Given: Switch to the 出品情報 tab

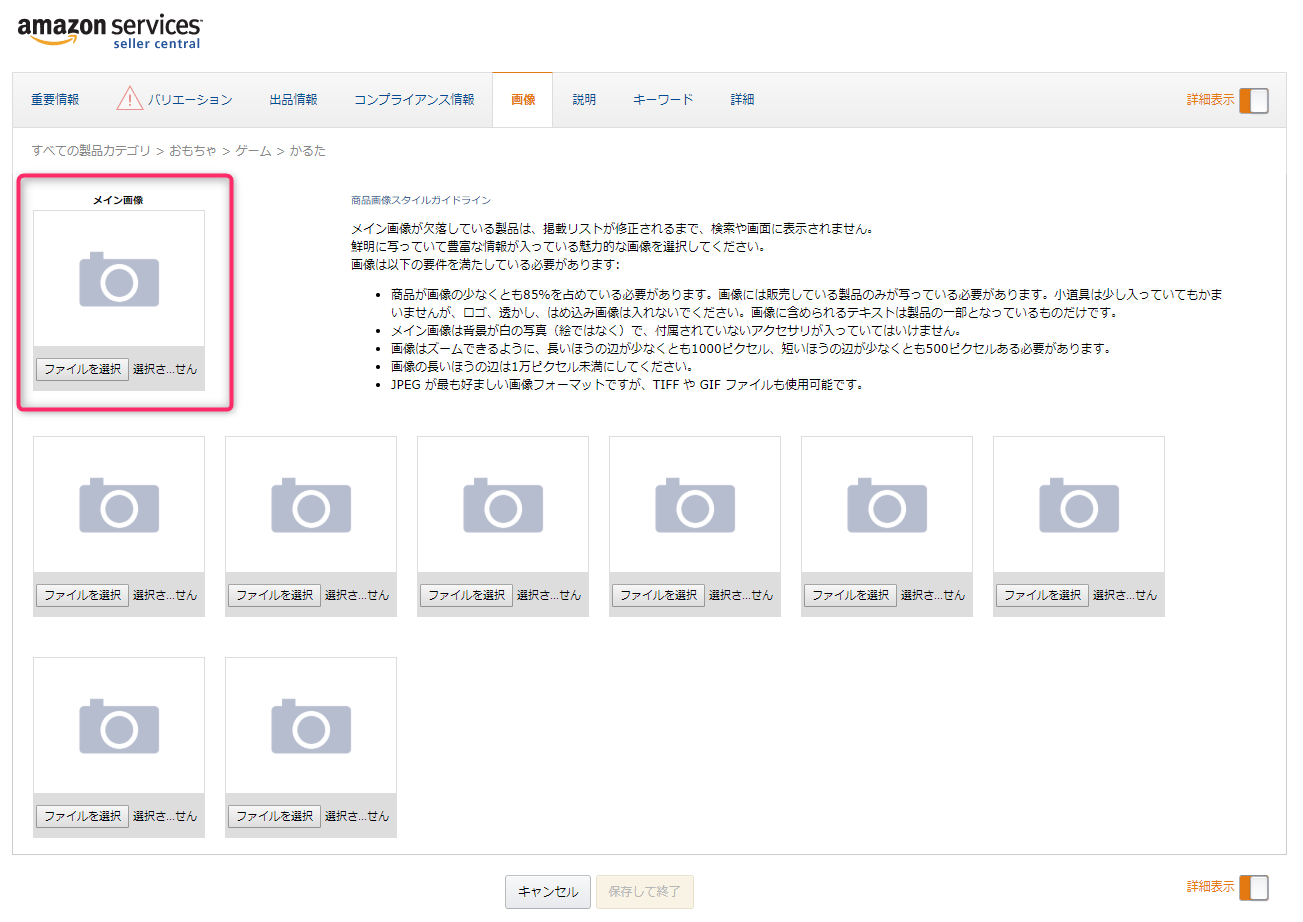Looking at the screenshot, I should coord(293,100).
